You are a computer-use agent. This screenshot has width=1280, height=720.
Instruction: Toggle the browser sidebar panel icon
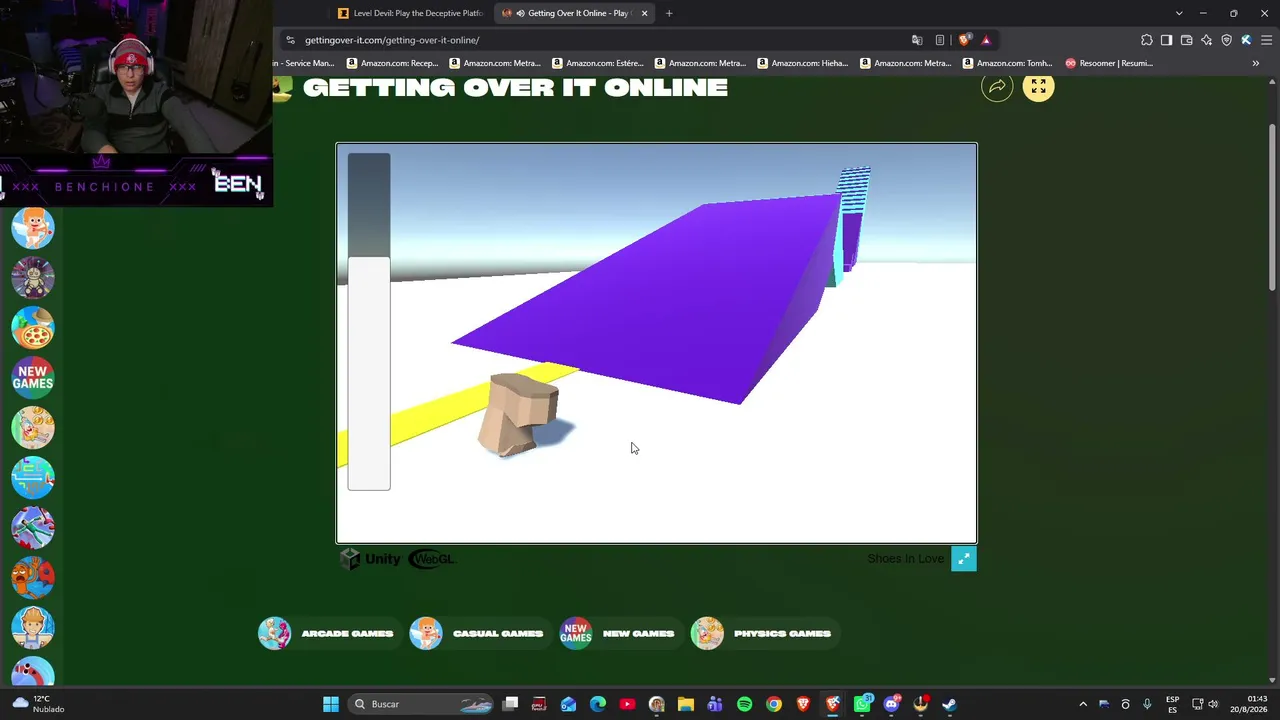point(1166,40)
